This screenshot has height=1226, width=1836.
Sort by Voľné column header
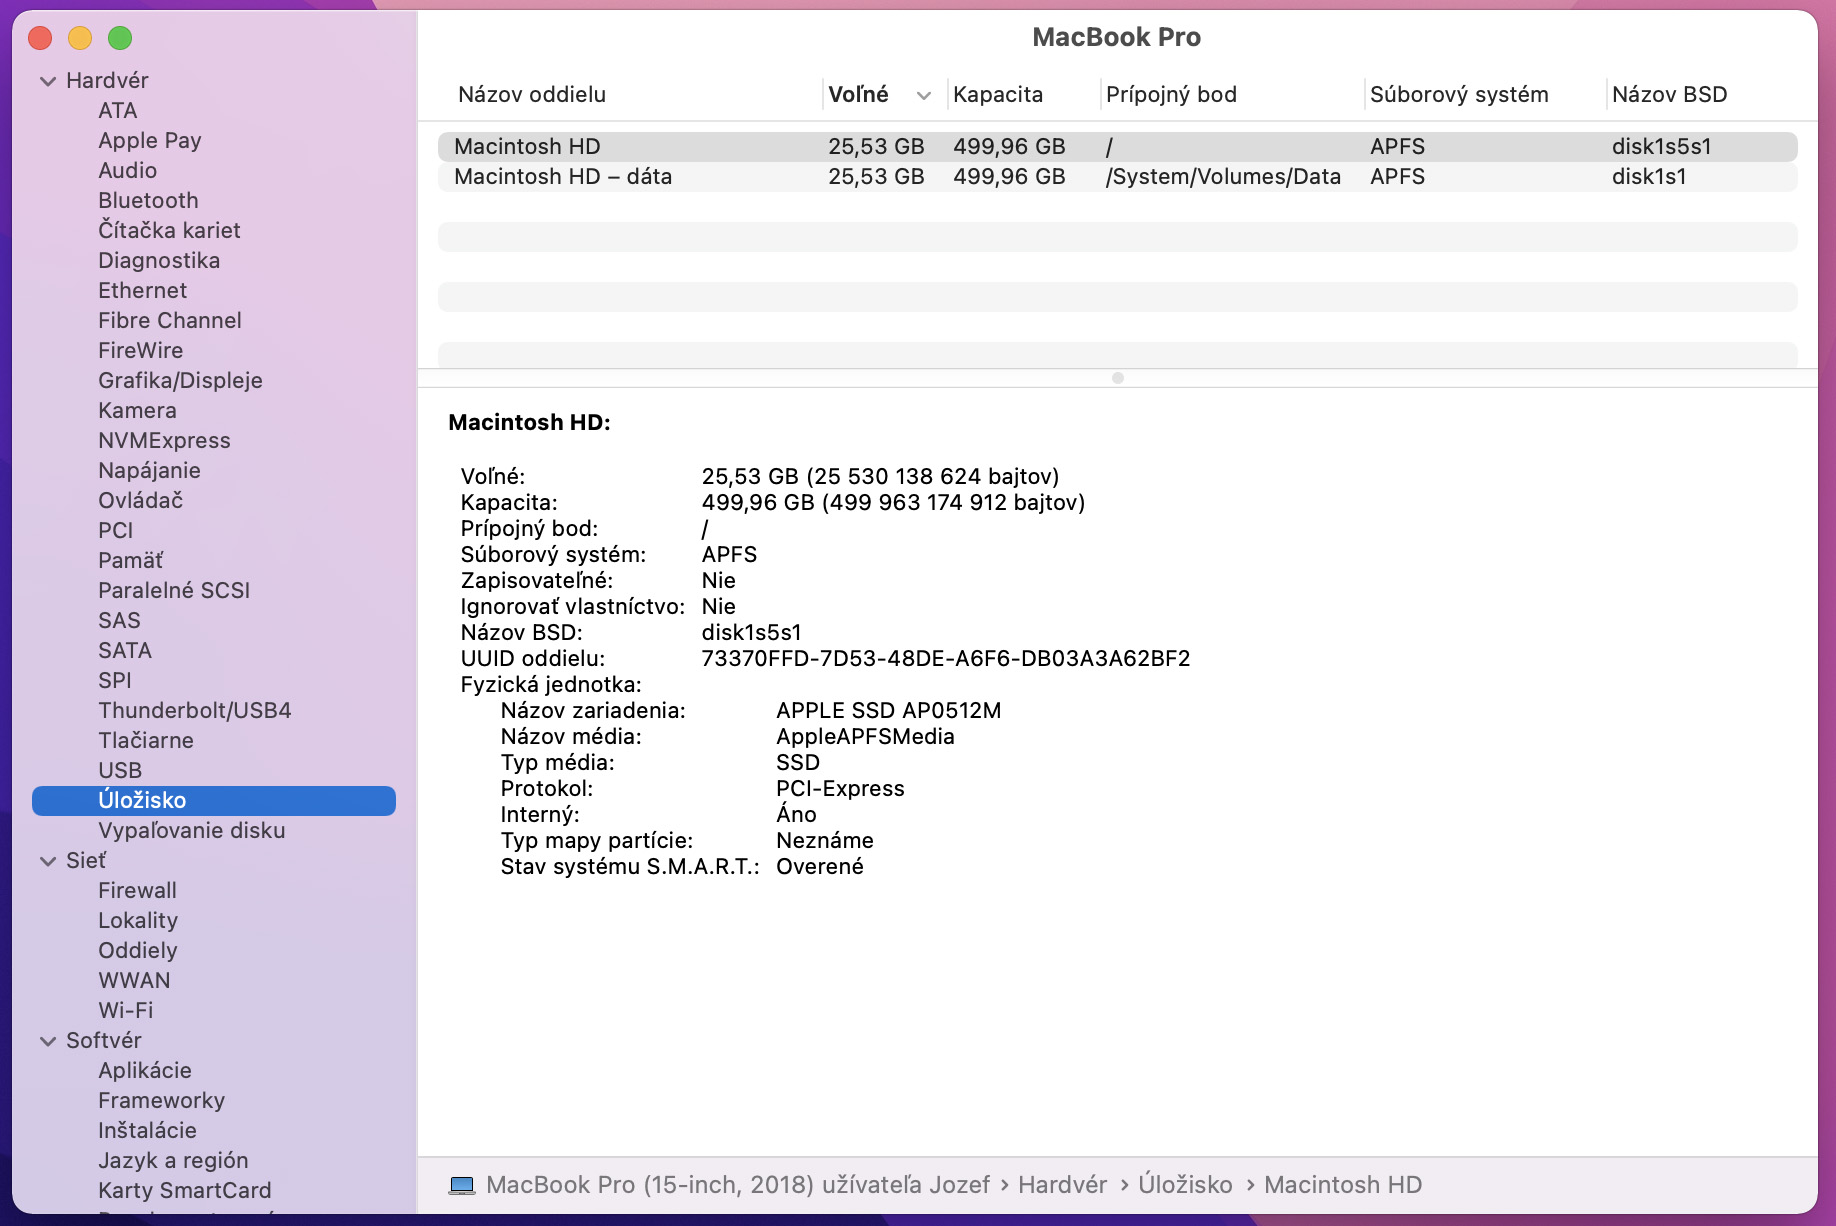[859, 95]
